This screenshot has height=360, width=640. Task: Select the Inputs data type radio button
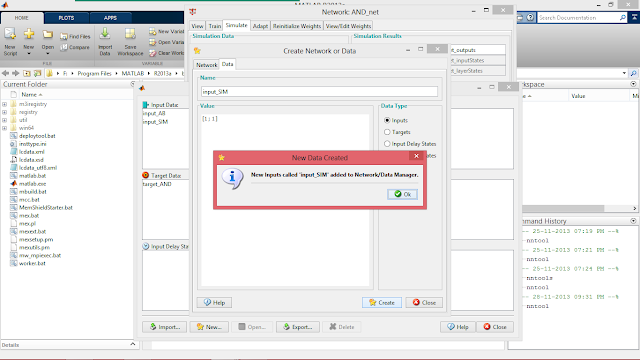tap(387, 120)
